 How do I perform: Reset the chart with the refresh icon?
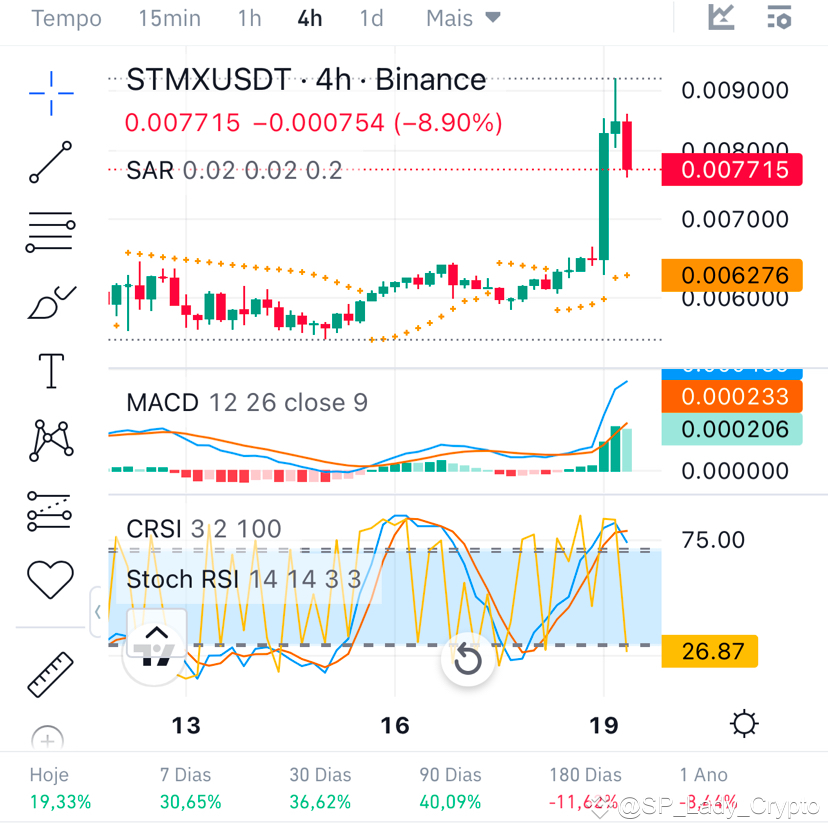coord(467,660)
